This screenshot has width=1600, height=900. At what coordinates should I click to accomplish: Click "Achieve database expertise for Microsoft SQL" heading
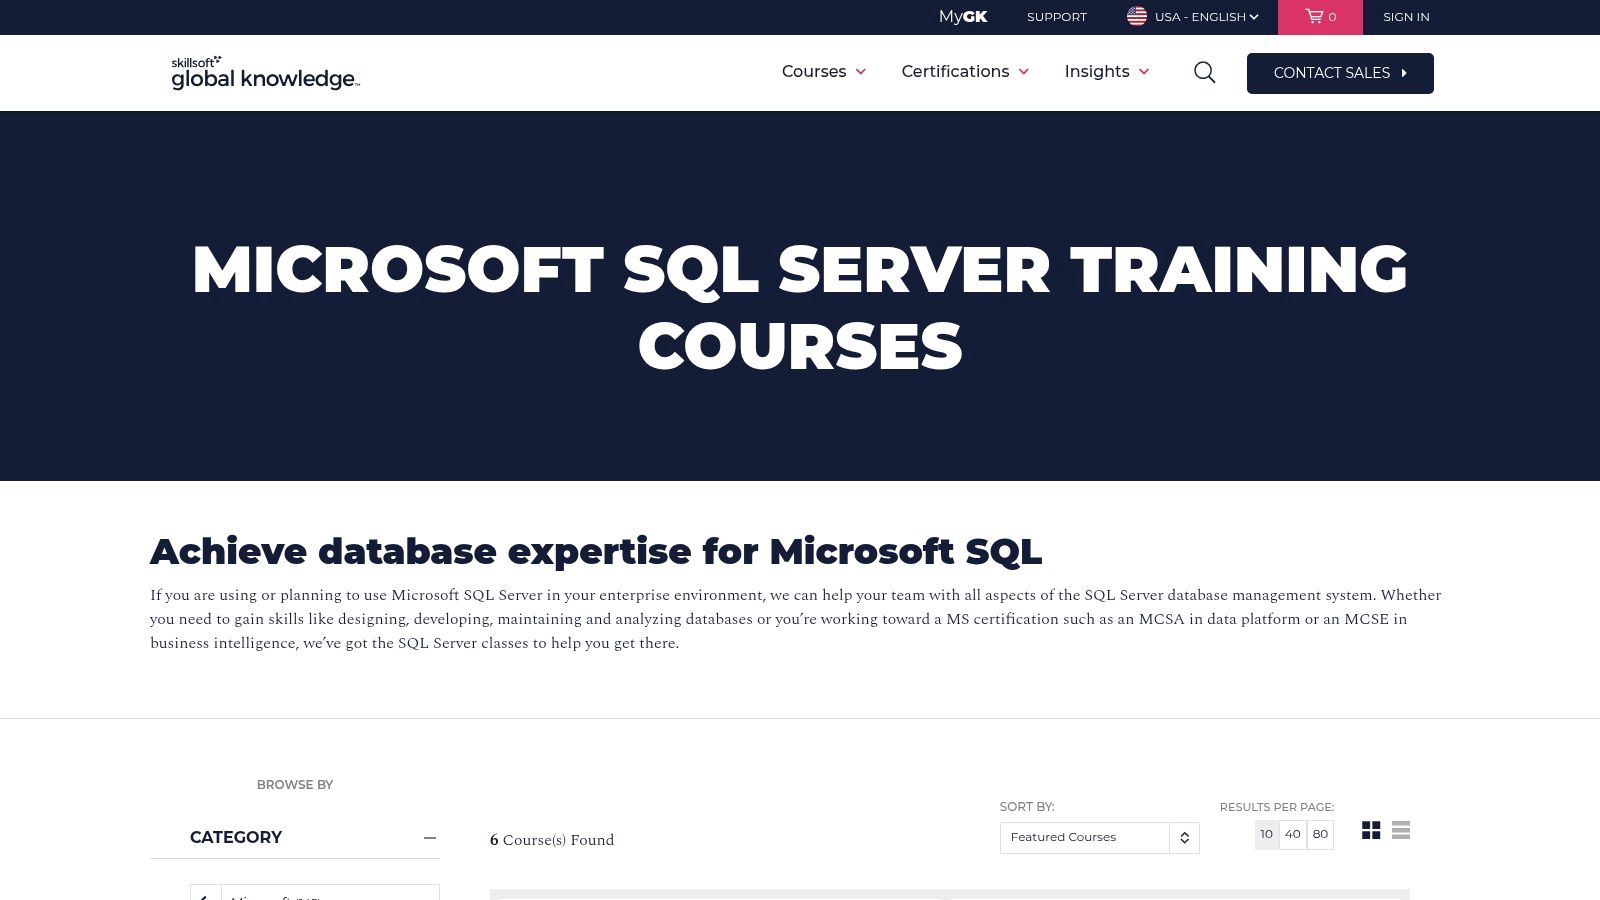point(596,551)
